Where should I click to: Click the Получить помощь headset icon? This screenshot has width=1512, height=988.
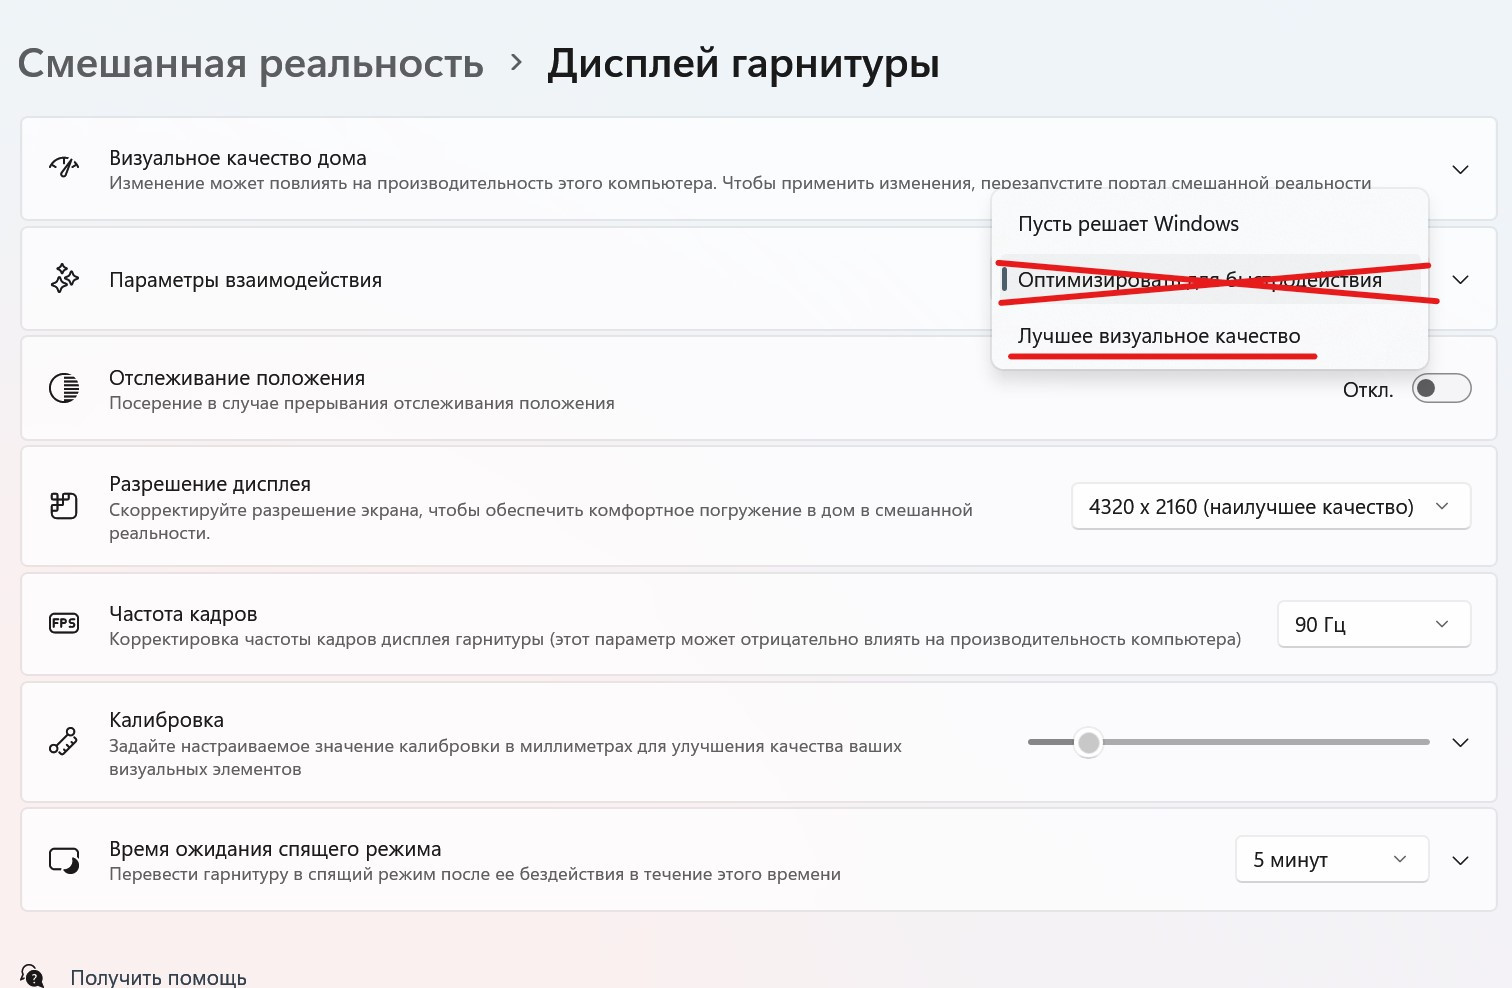pyautogui.click(x=33, y=976)
